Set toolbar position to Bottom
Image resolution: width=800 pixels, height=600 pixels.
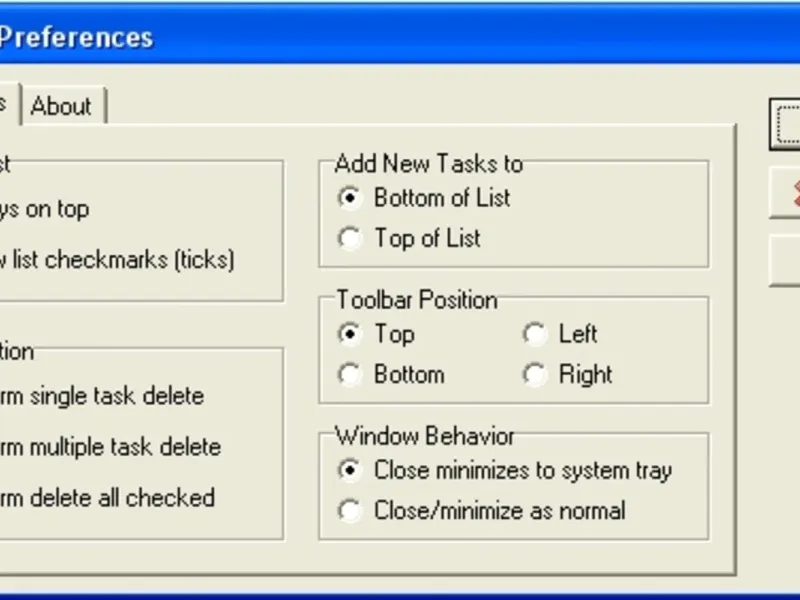[350, 375]
